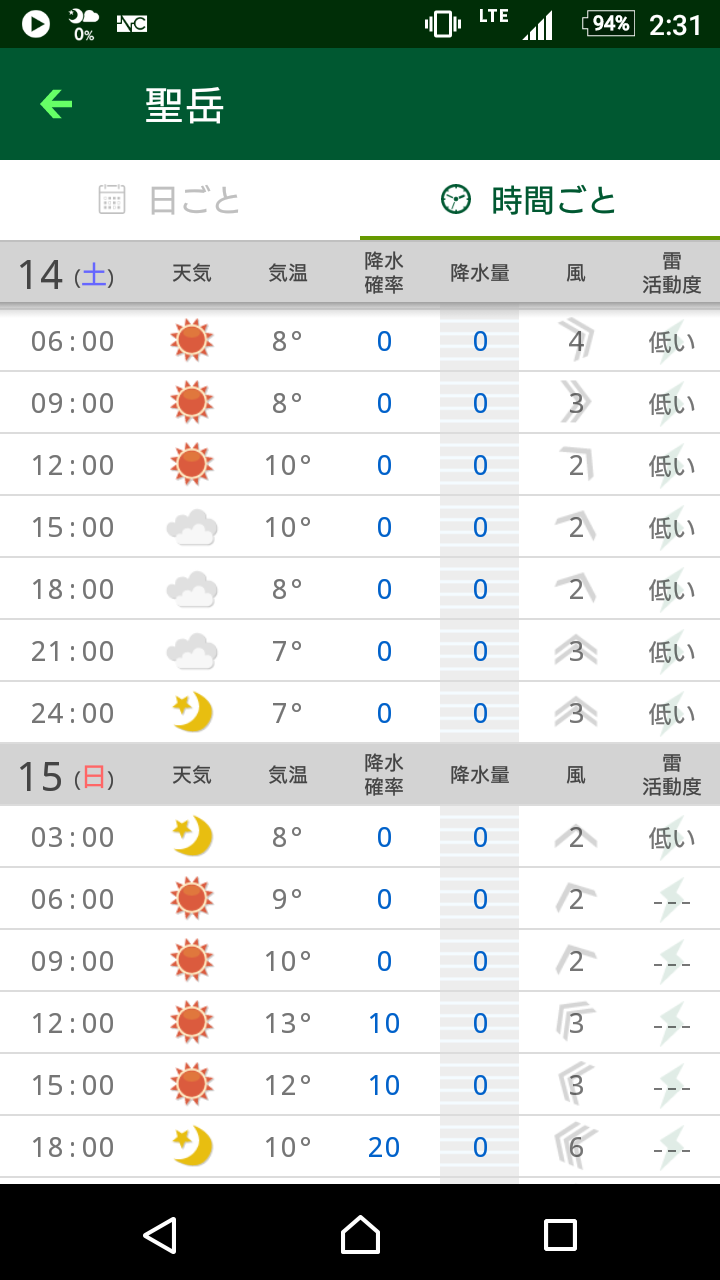Tap calendar icon on daily tab
This screenshot has width=720, height=1280.
coord(112,200)
